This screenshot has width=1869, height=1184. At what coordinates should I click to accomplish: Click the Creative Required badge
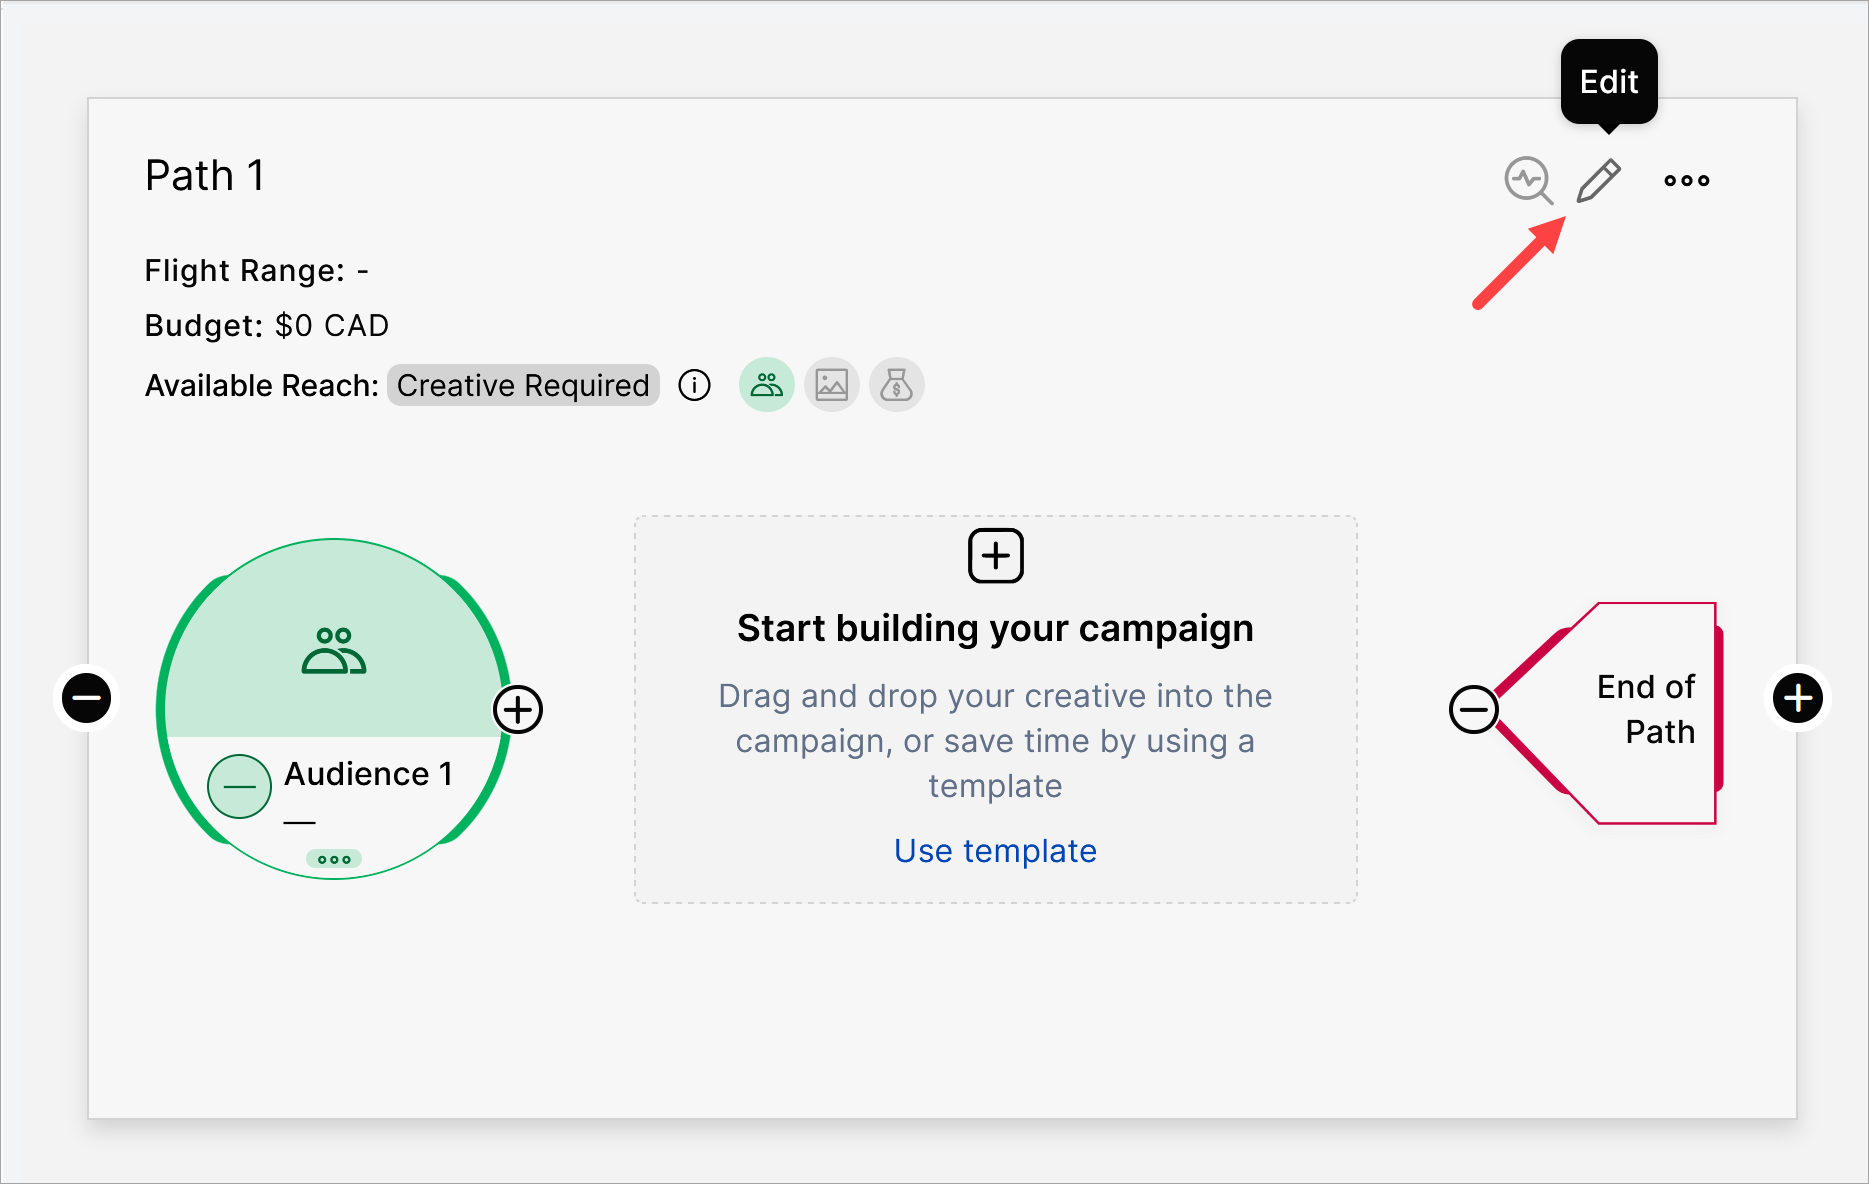(523, 385)
